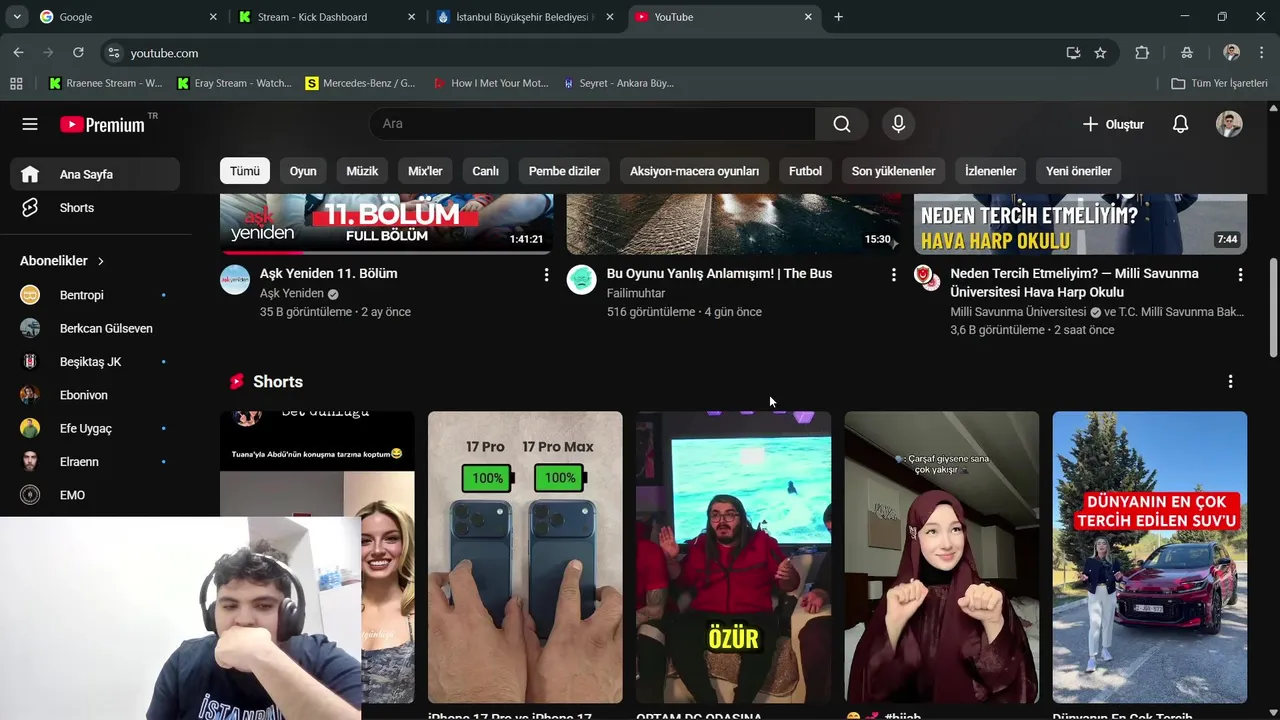Select the Müzik filter chip
1280x720 pixels.
tap(362, 171)
